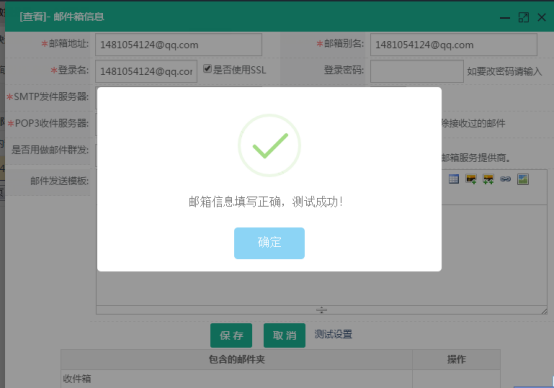Open the 测试设置 link
The image size is (554, 388).
[333, 334]
